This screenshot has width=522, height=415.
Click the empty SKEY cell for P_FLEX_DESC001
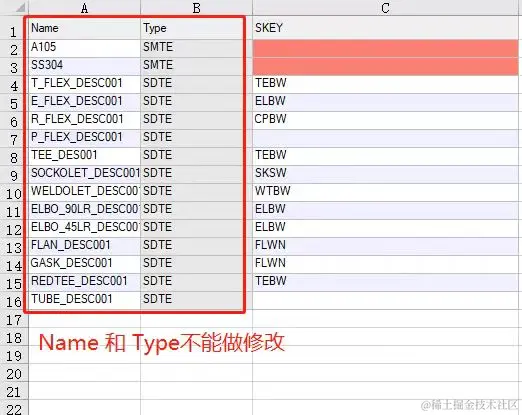pos(386,138)
